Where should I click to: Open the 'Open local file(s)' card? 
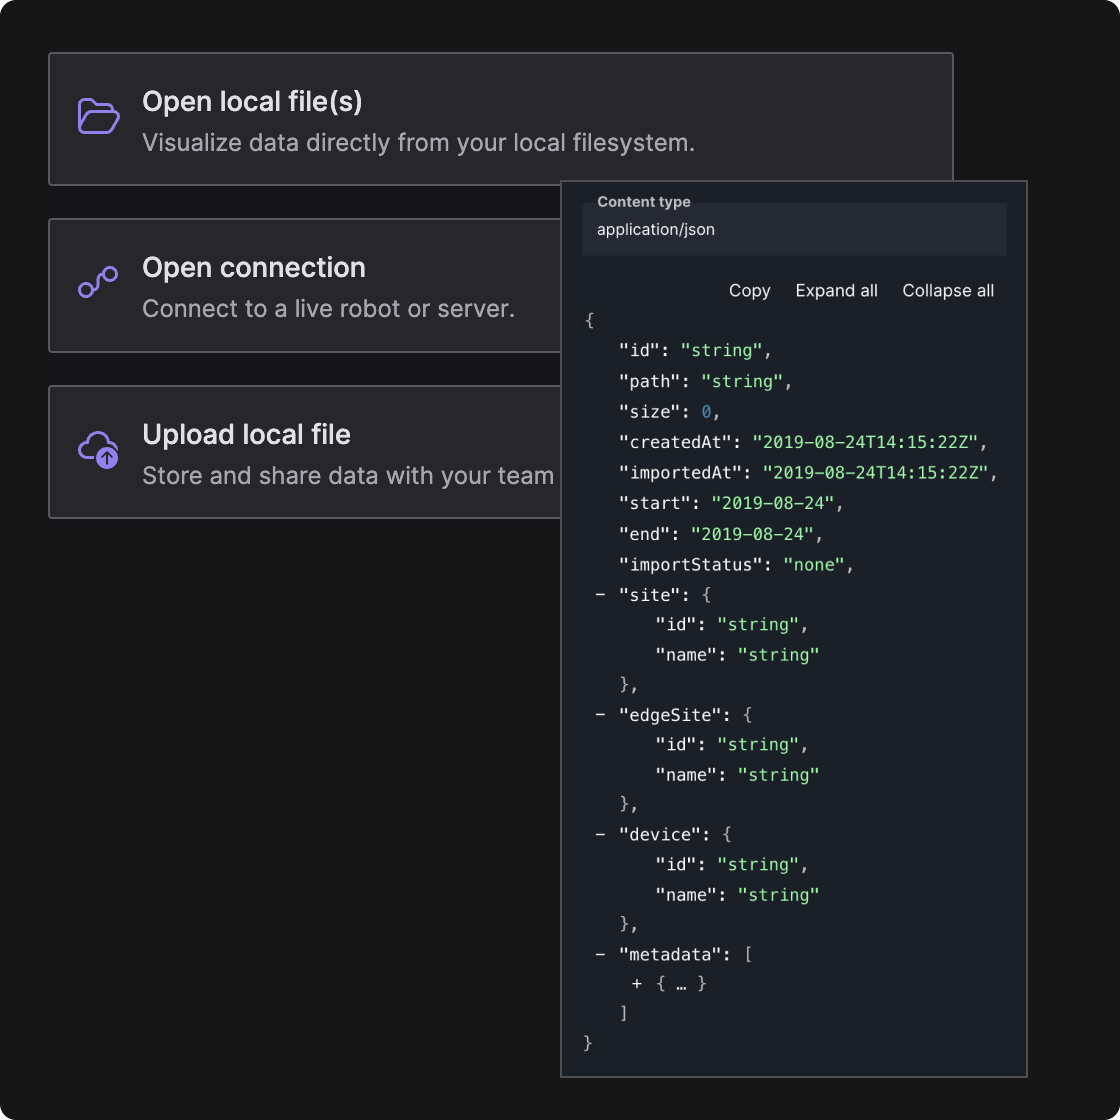(x=500, y=119)
